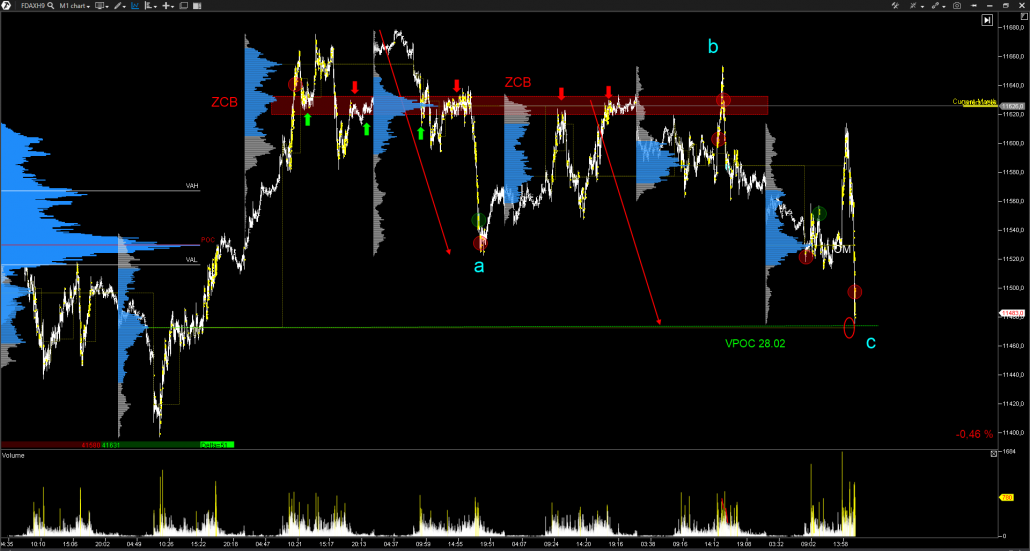This screenshot has width=1030, height=551.
Task: Open Volume panel settings corner icon
Action: [993, 454]
